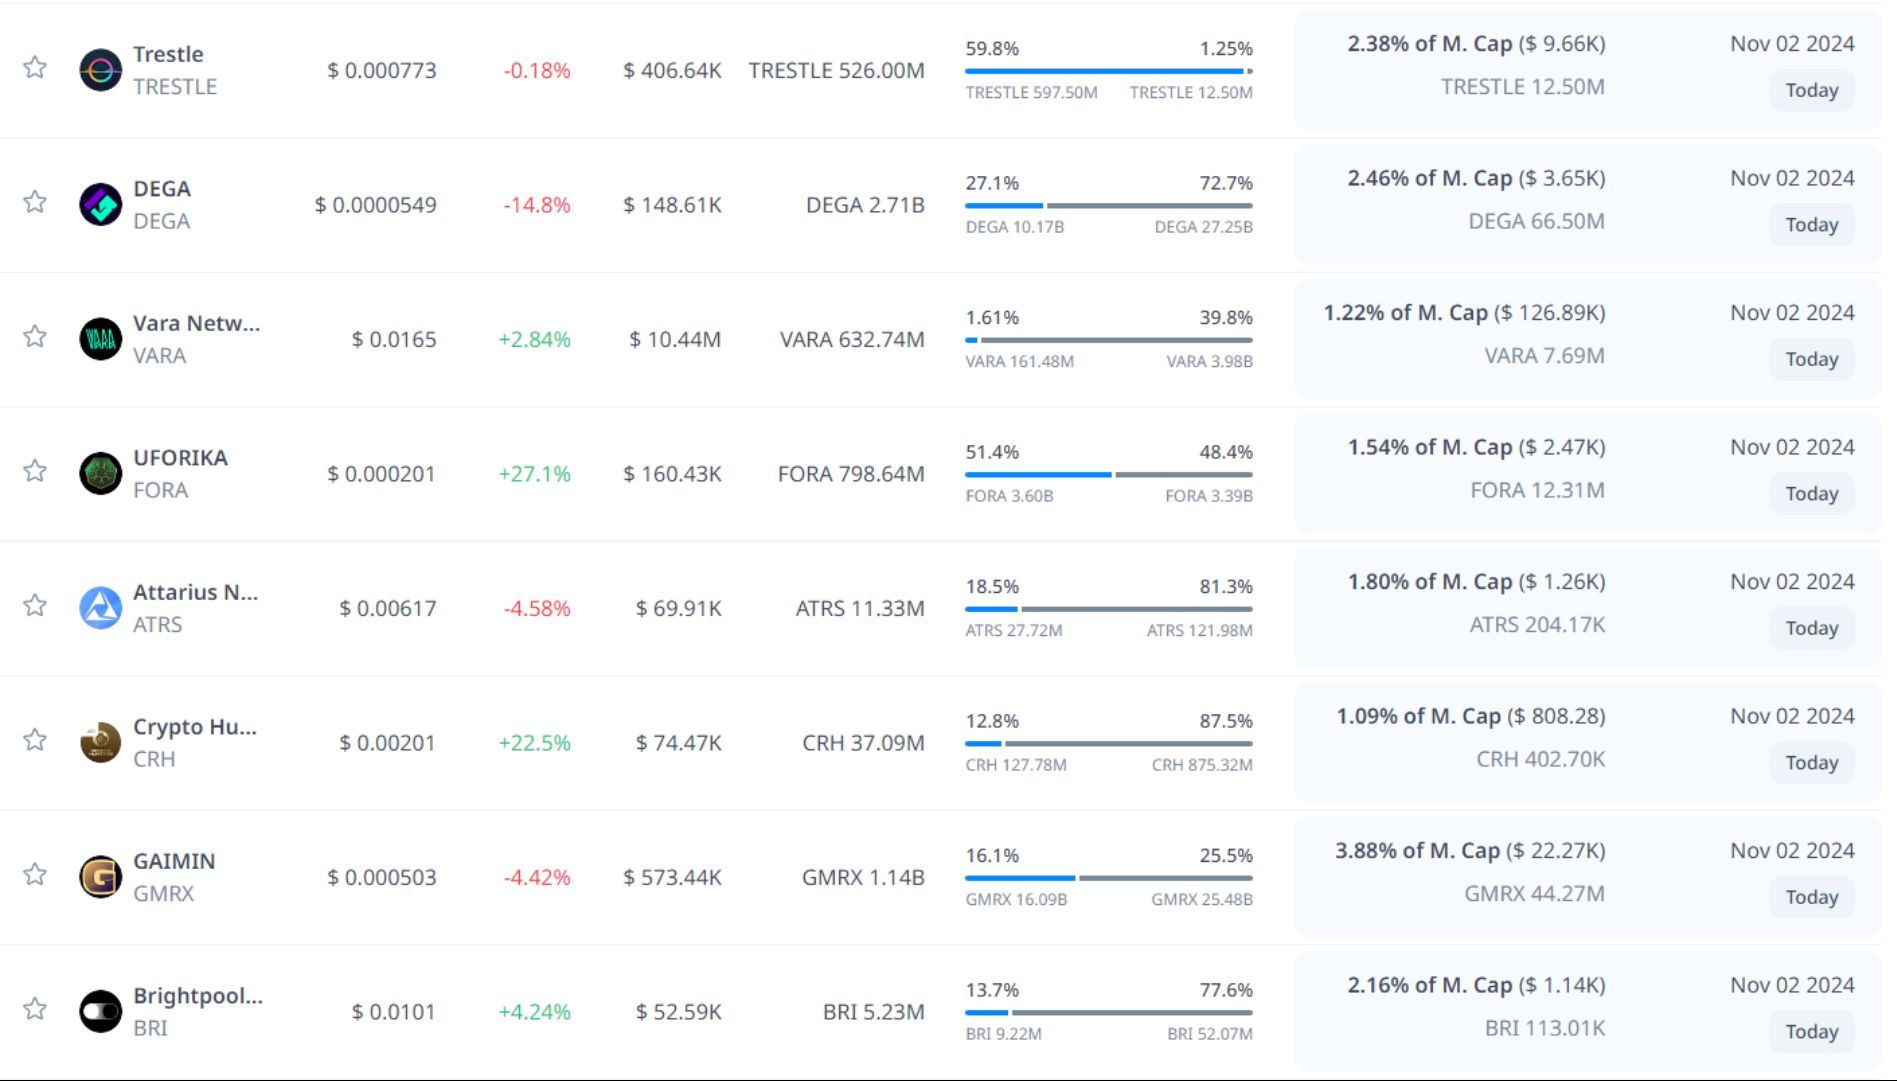Click the GAIMIN 3.88% of M. Cap unlock card
This screenshot has width=1897, height=1081.
pos(1469,851)
